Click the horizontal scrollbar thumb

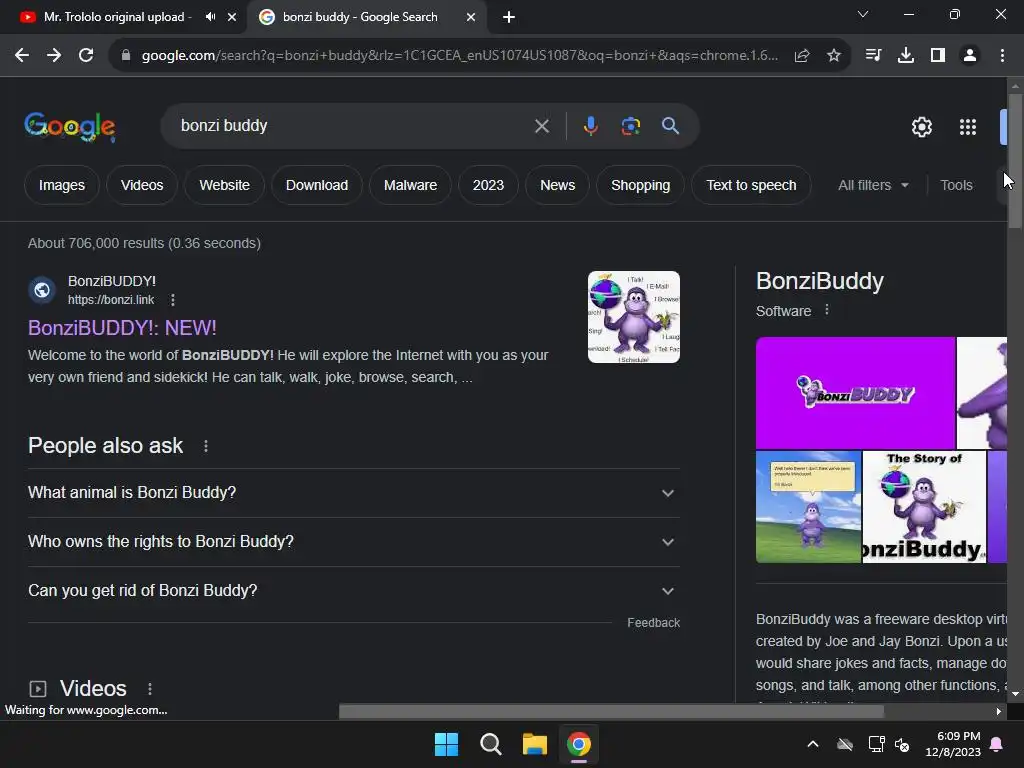coord(611,711)
